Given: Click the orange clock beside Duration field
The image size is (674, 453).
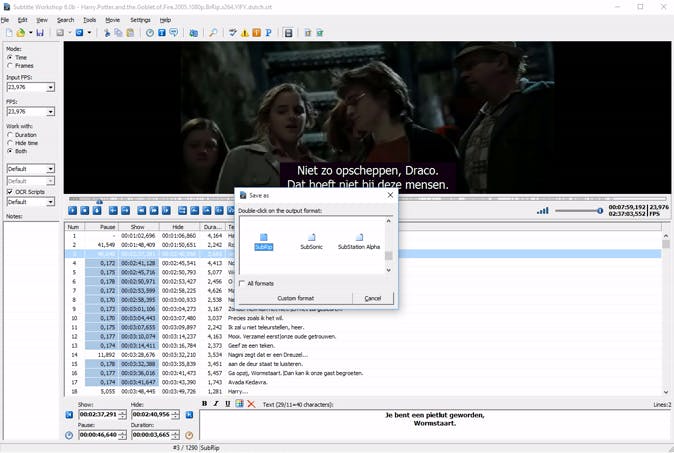Looking at the screenshot, I should 189,435.
